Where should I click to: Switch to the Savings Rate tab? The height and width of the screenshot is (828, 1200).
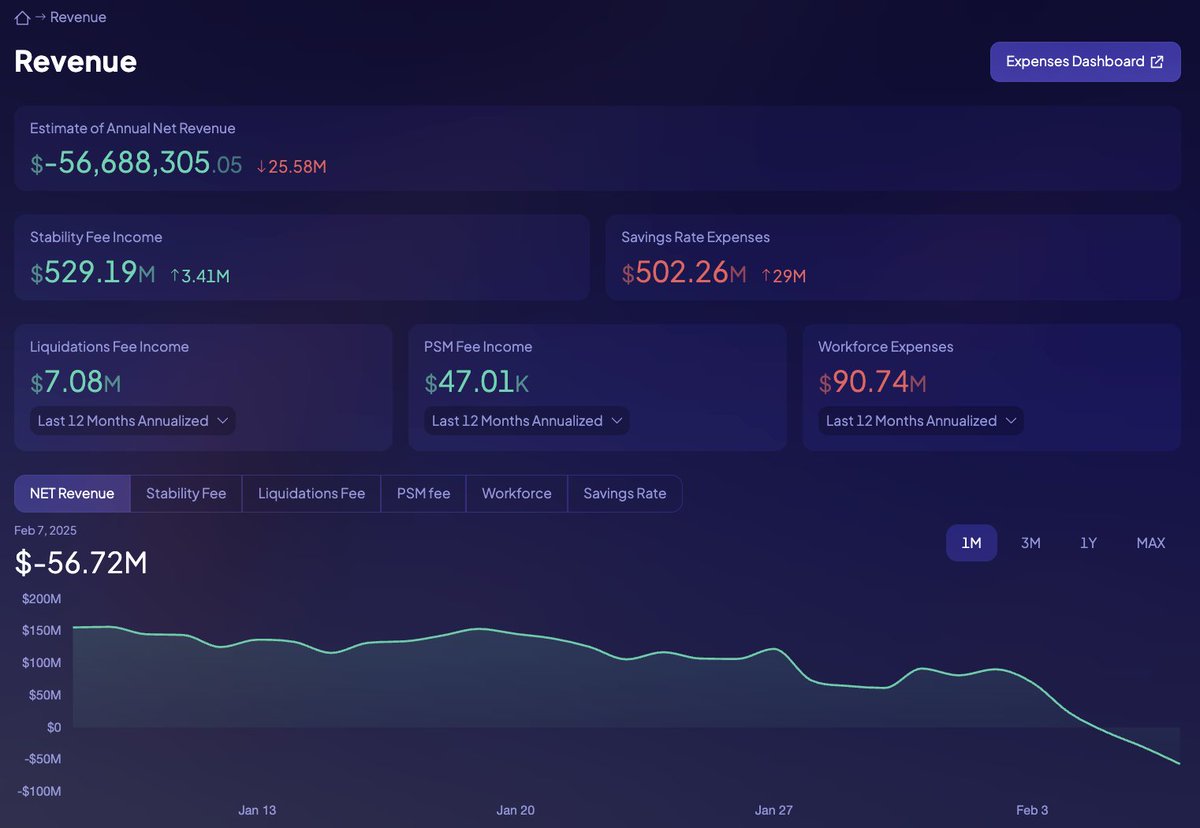[624, 493]
